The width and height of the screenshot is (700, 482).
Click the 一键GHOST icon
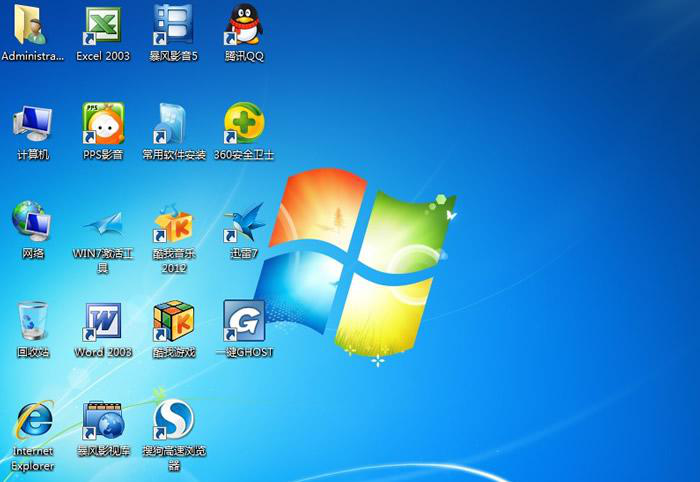pos(244,320)
